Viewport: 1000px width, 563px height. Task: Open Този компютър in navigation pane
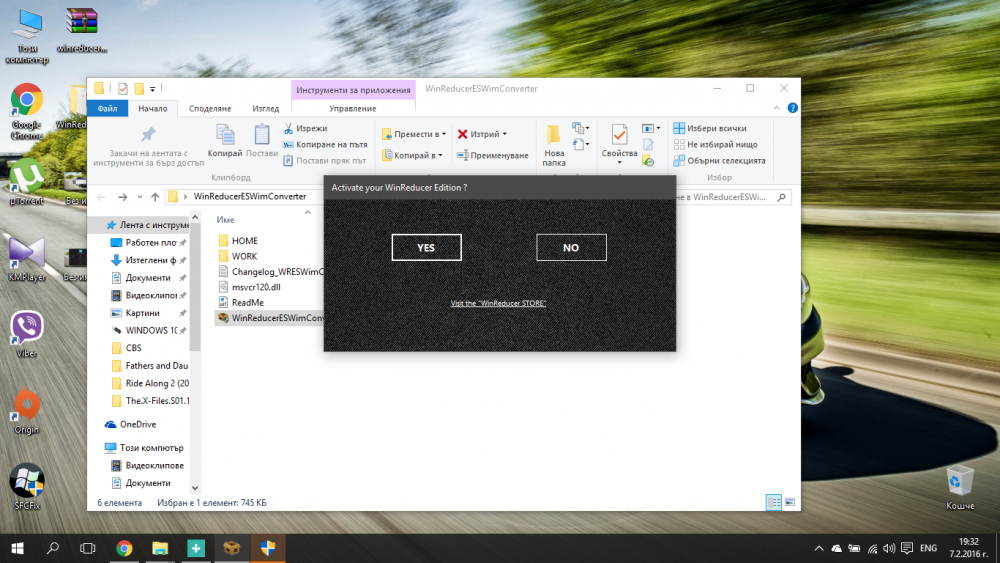144,448
